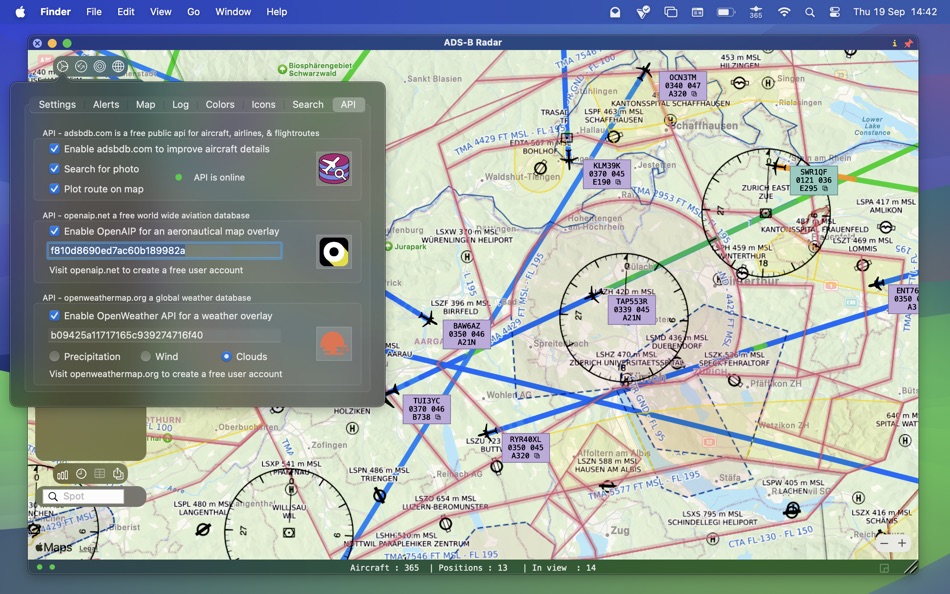Open the Log tab
This screenshot has width=950, height=594.
click(181, 104)
